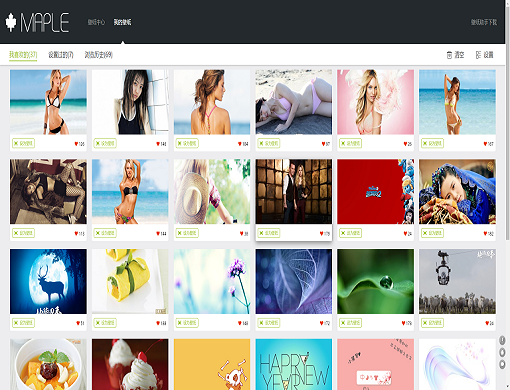Click the wallpaper assistant download link
This screenshot has width=510, height=390.
484,22
